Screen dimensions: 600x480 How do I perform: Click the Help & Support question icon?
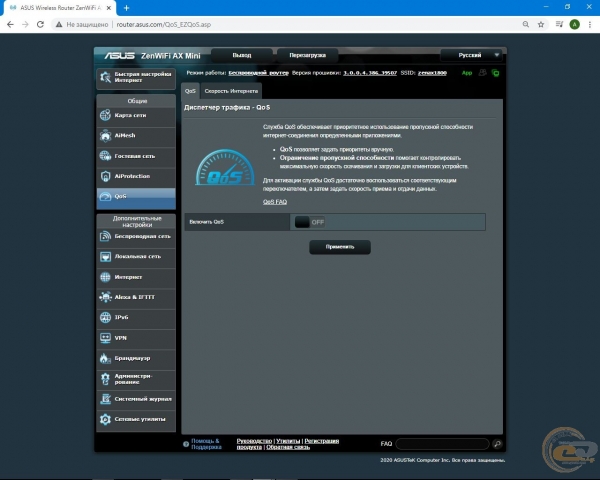[x=186, y=444]
